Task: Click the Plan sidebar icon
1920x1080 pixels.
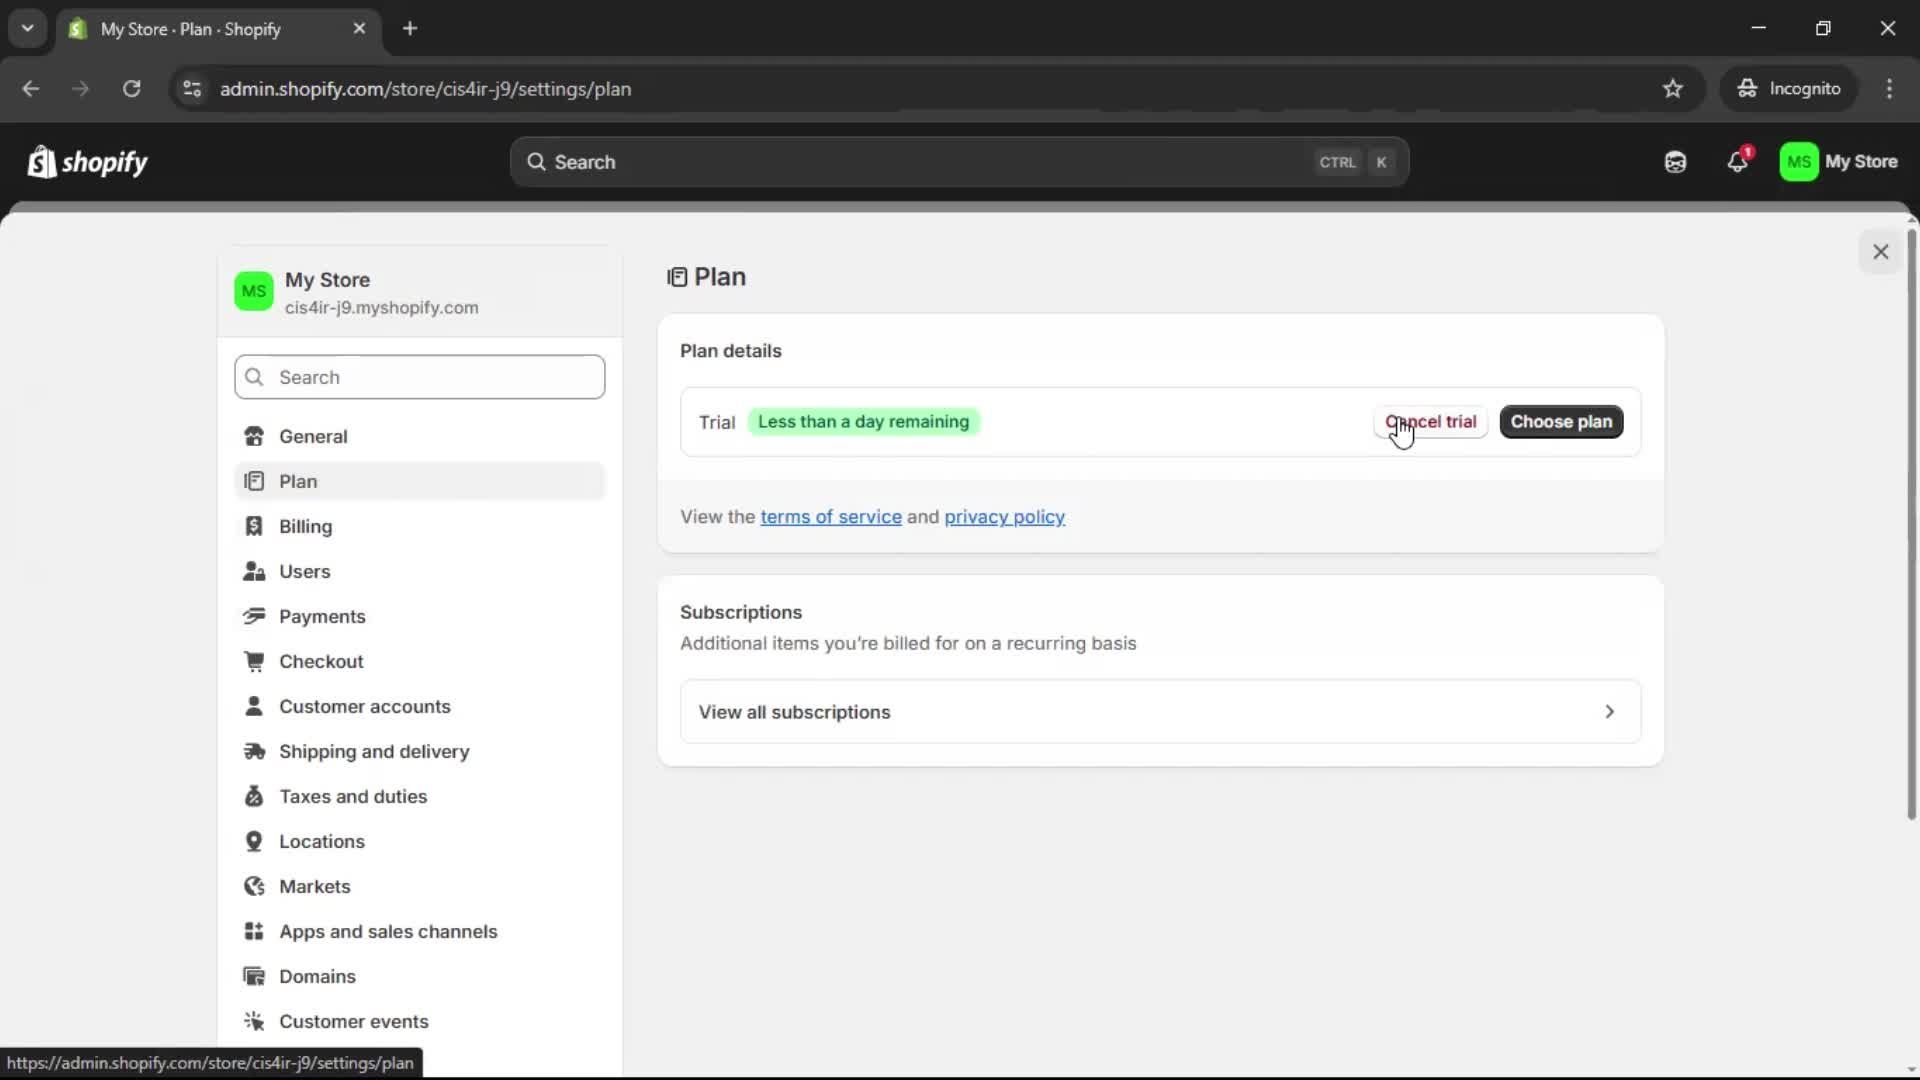Action: (254, 482)
